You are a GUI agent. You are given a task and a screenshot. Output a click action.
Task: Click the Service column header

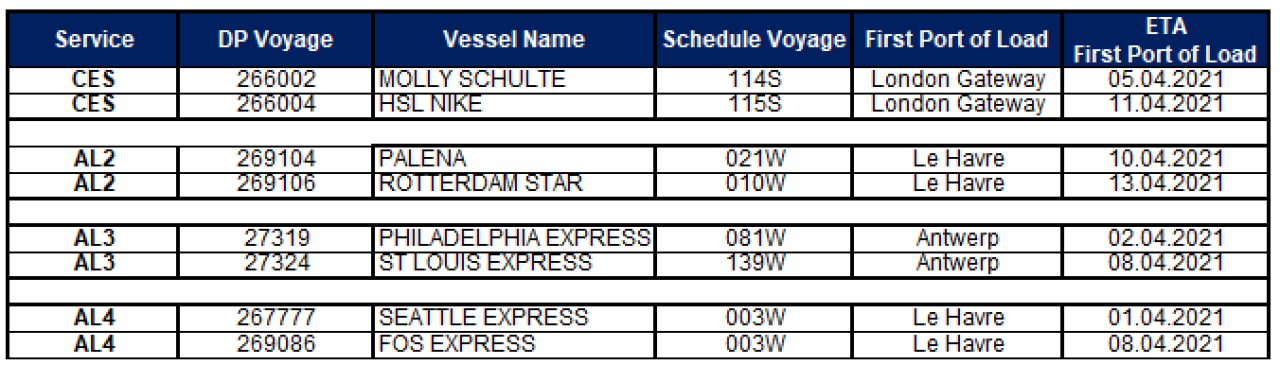click(x=94, y=40)
